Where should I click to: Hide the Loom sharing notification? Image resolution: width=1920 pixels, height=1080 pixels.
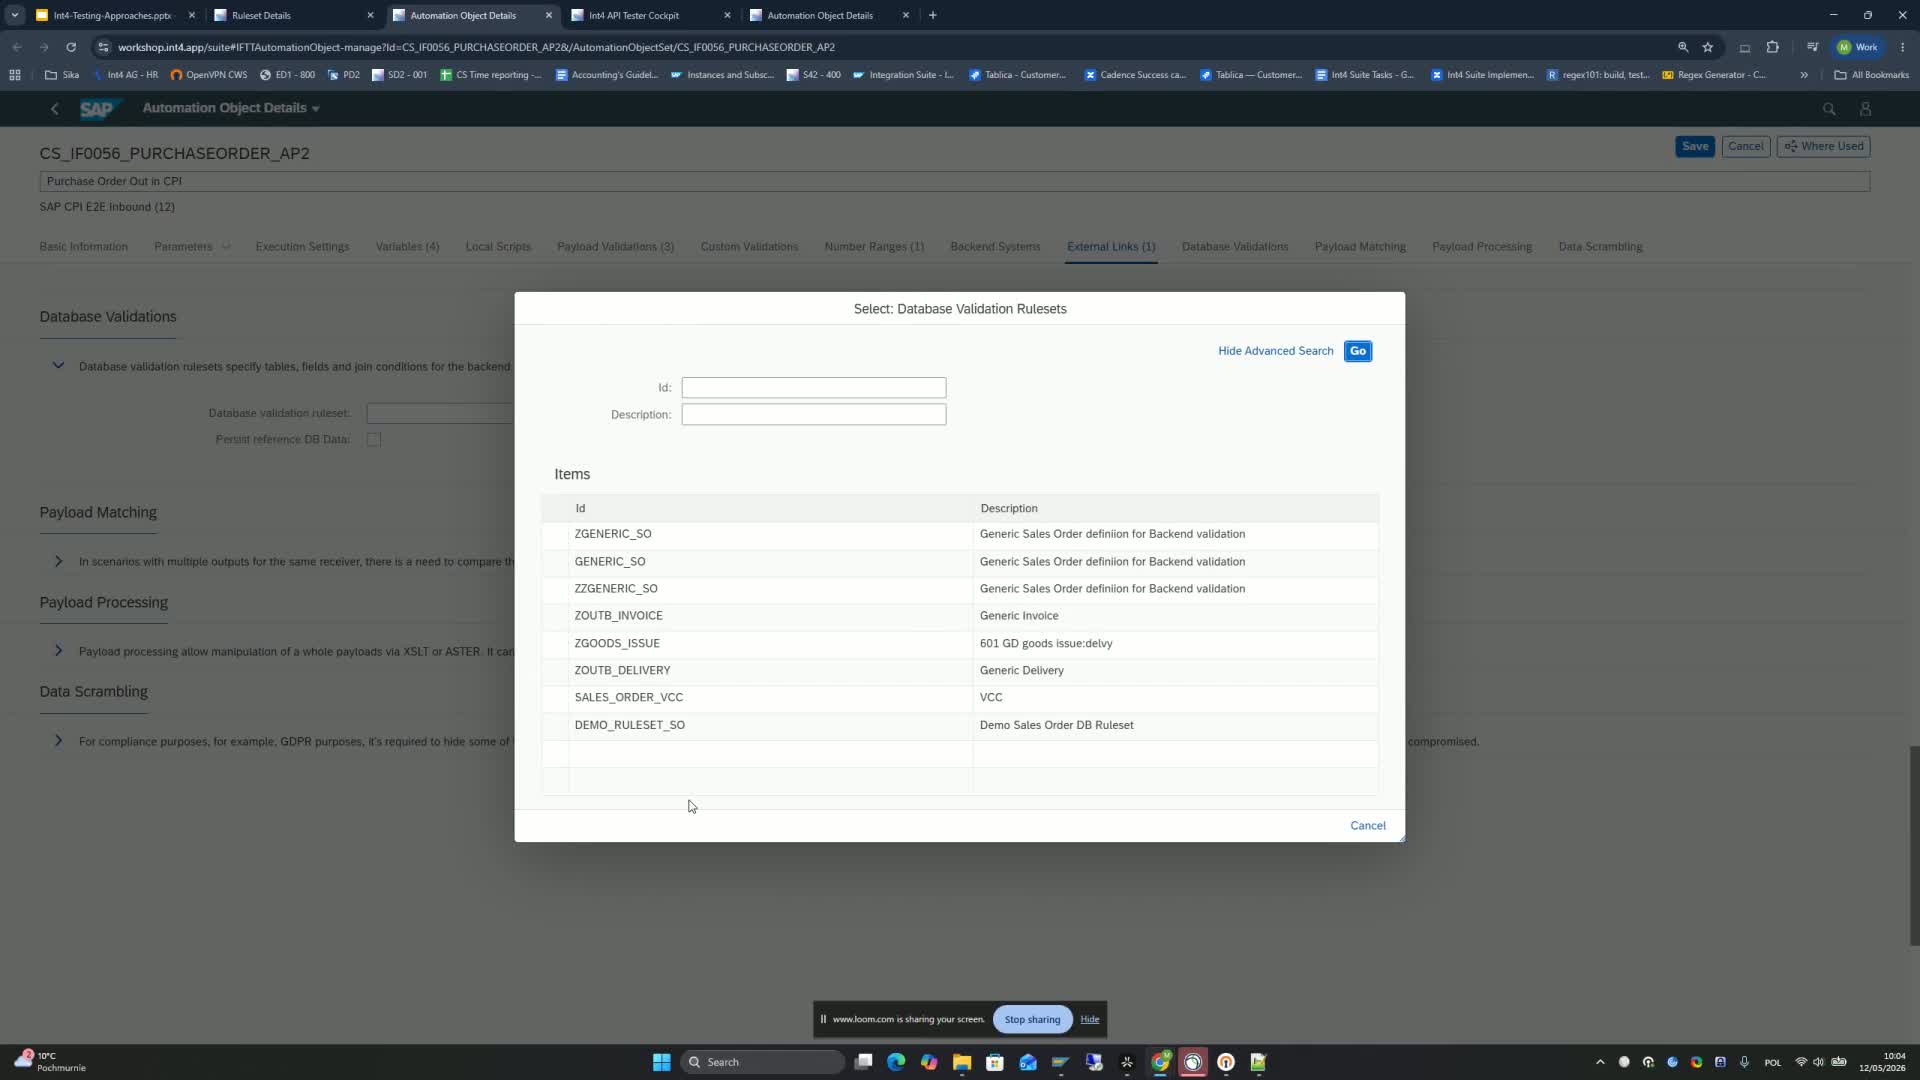tap(1089, 1019)
